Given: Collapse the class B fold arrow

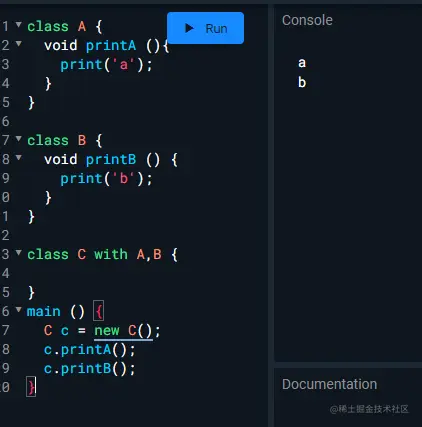Looking at the screenshot, I should [19, 138].
